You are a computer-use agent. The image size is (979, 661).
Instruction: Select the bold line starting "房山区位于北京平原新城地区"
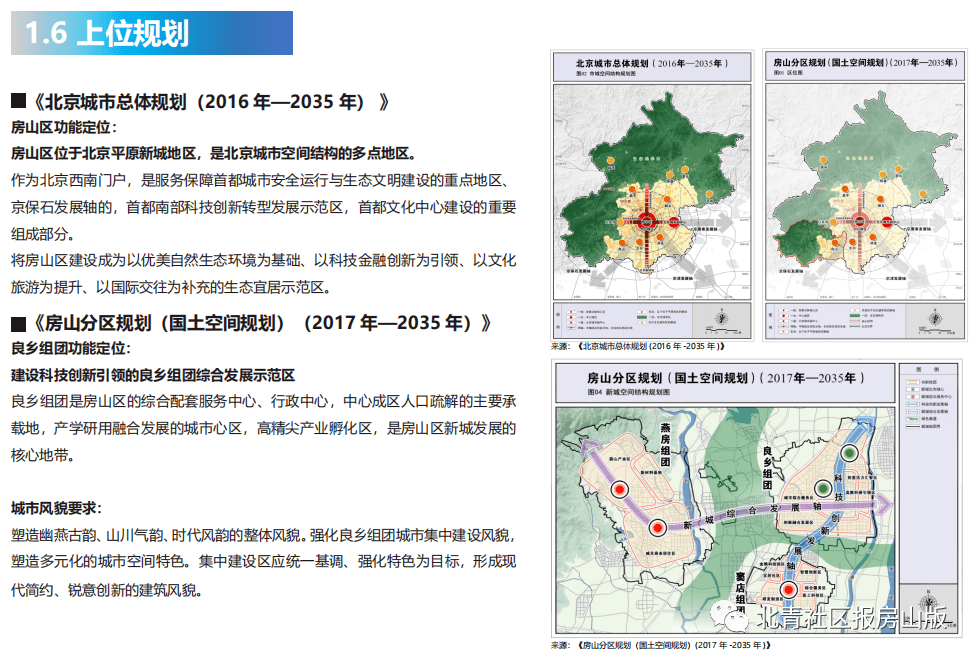pos(214,154)
